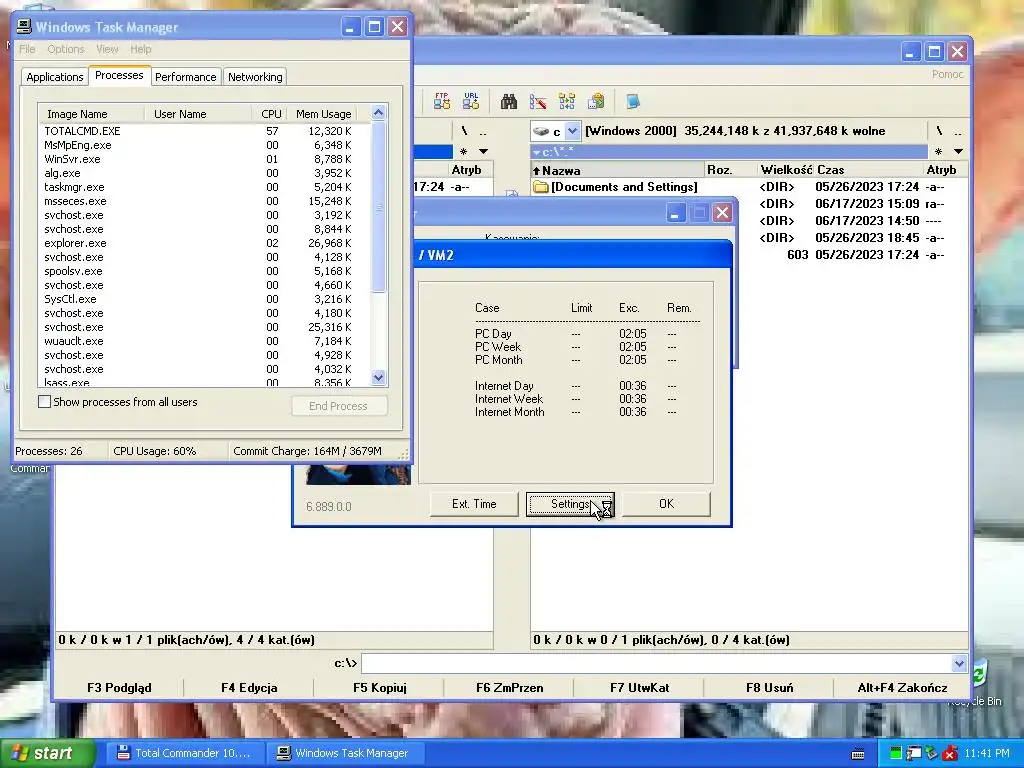Open Task Manager File menu

click(x=27, y=49)
